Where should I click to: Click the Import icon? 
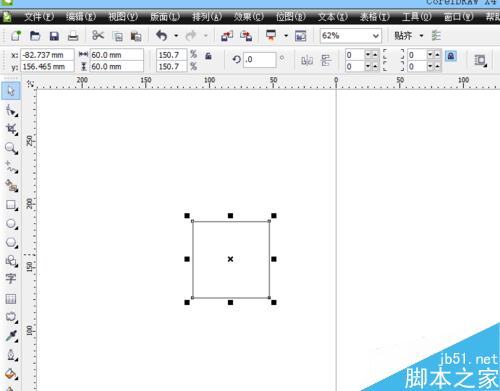[x=227, y=36]
